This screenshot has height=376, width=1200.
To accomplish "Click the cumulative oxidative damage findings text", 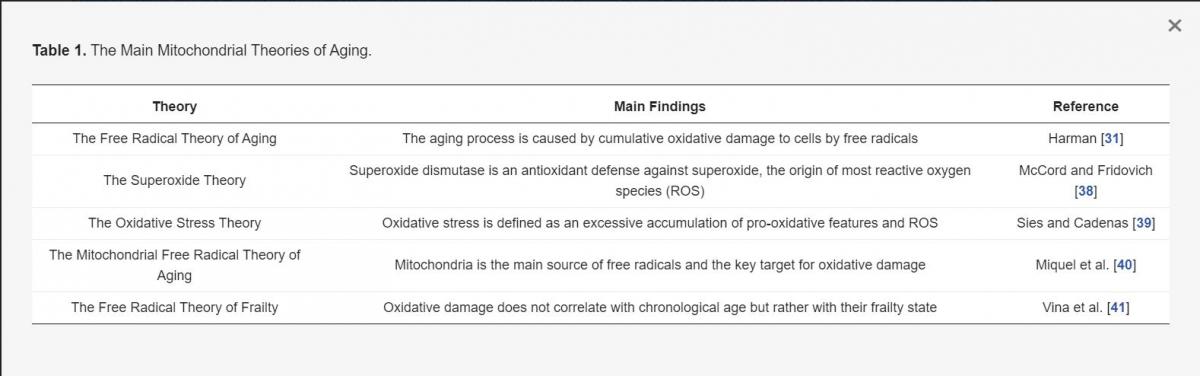I will coord(659,139).
